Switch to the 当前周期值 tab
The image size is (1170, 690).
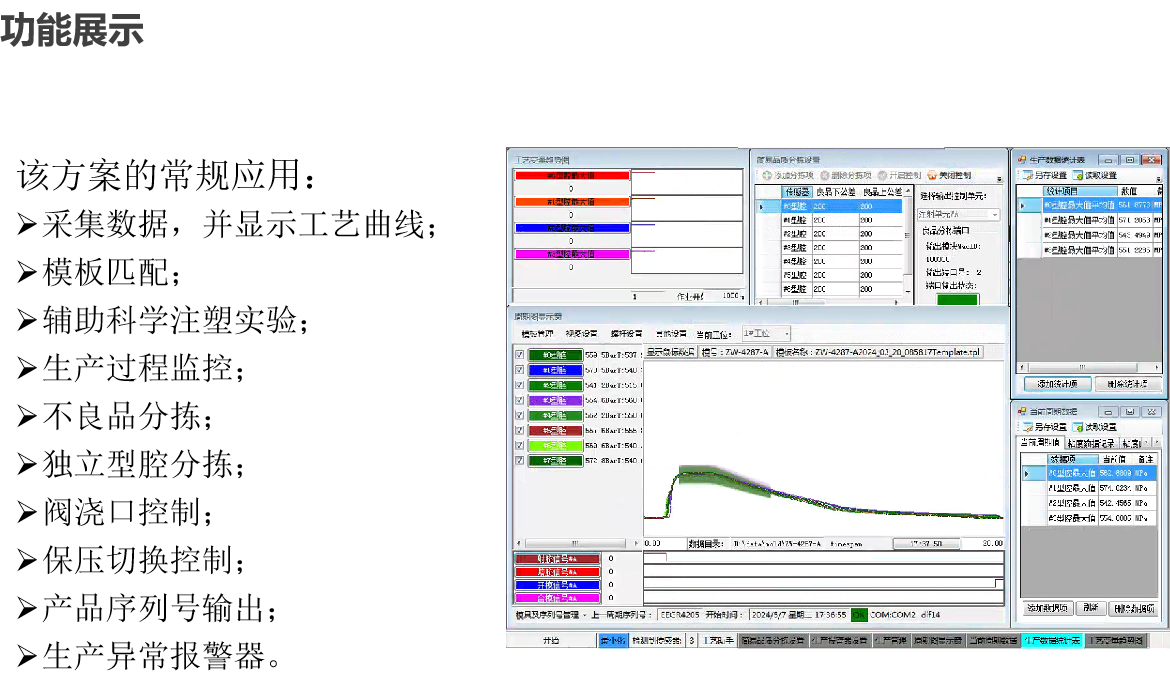tap(1040, 442)
